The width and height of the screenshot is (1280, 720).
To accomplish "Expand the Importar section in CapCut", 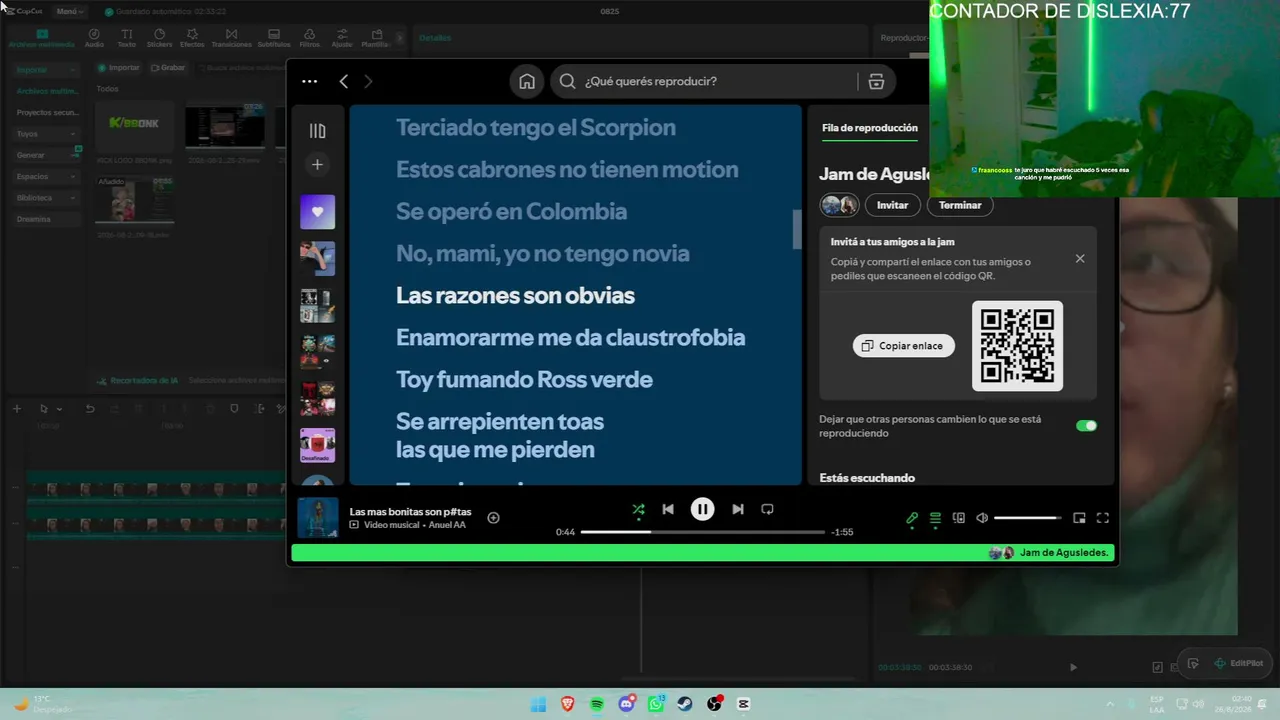I will 46,70.
